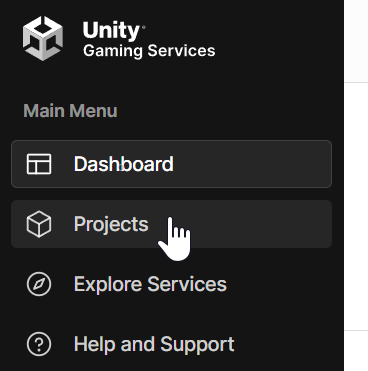This screenshot has width=368, height=371.
Task: Click the white content area beside sidebar
Action: pyautogui.click(x=356, y=207)
